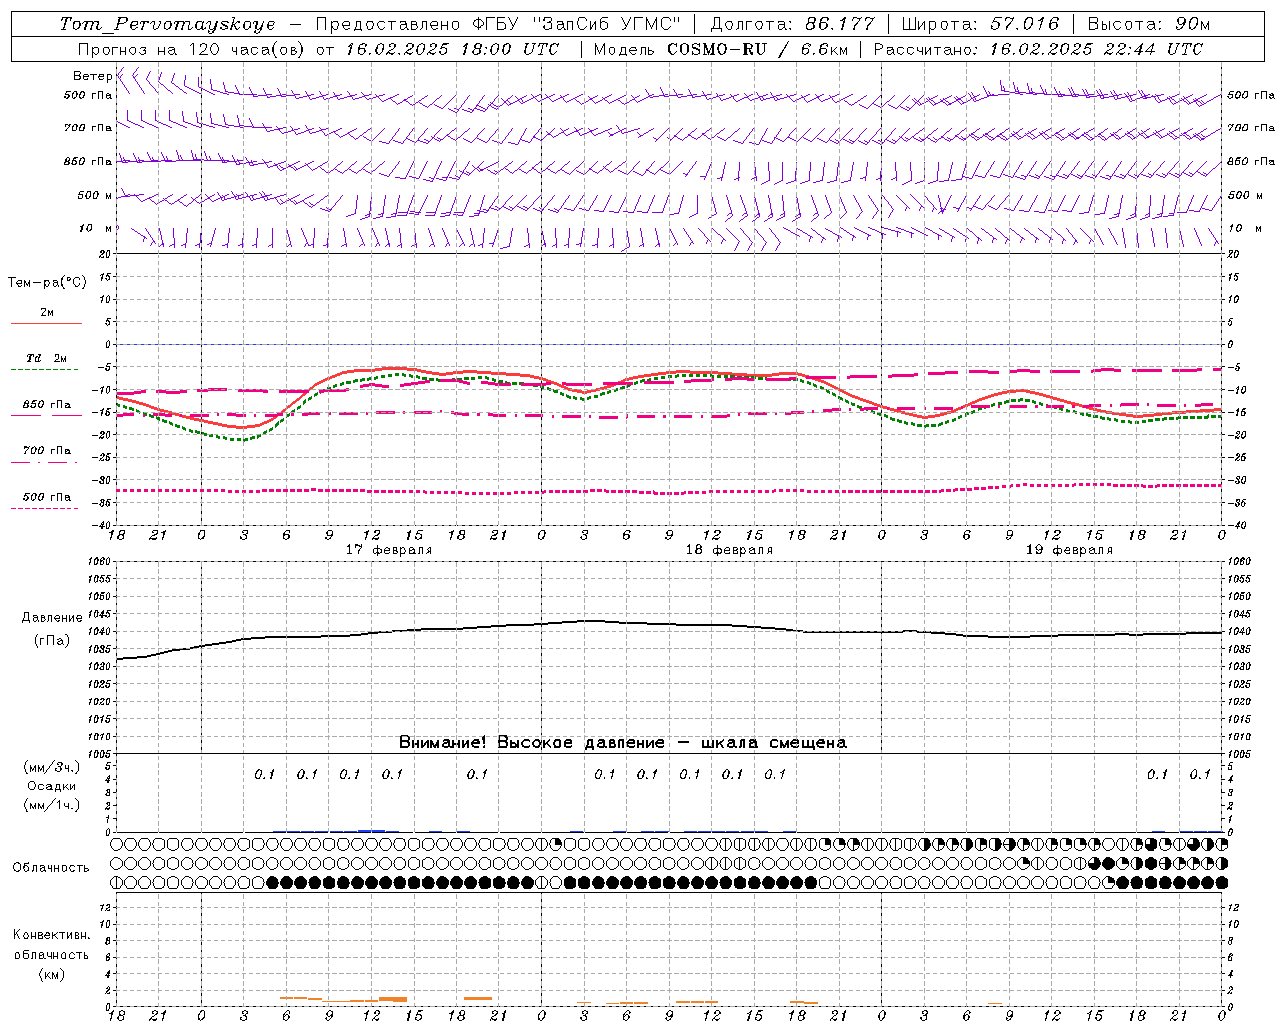
Task: Click the dash-dot line sample under 700 гПа legend
Action: (x=44, y=462)
